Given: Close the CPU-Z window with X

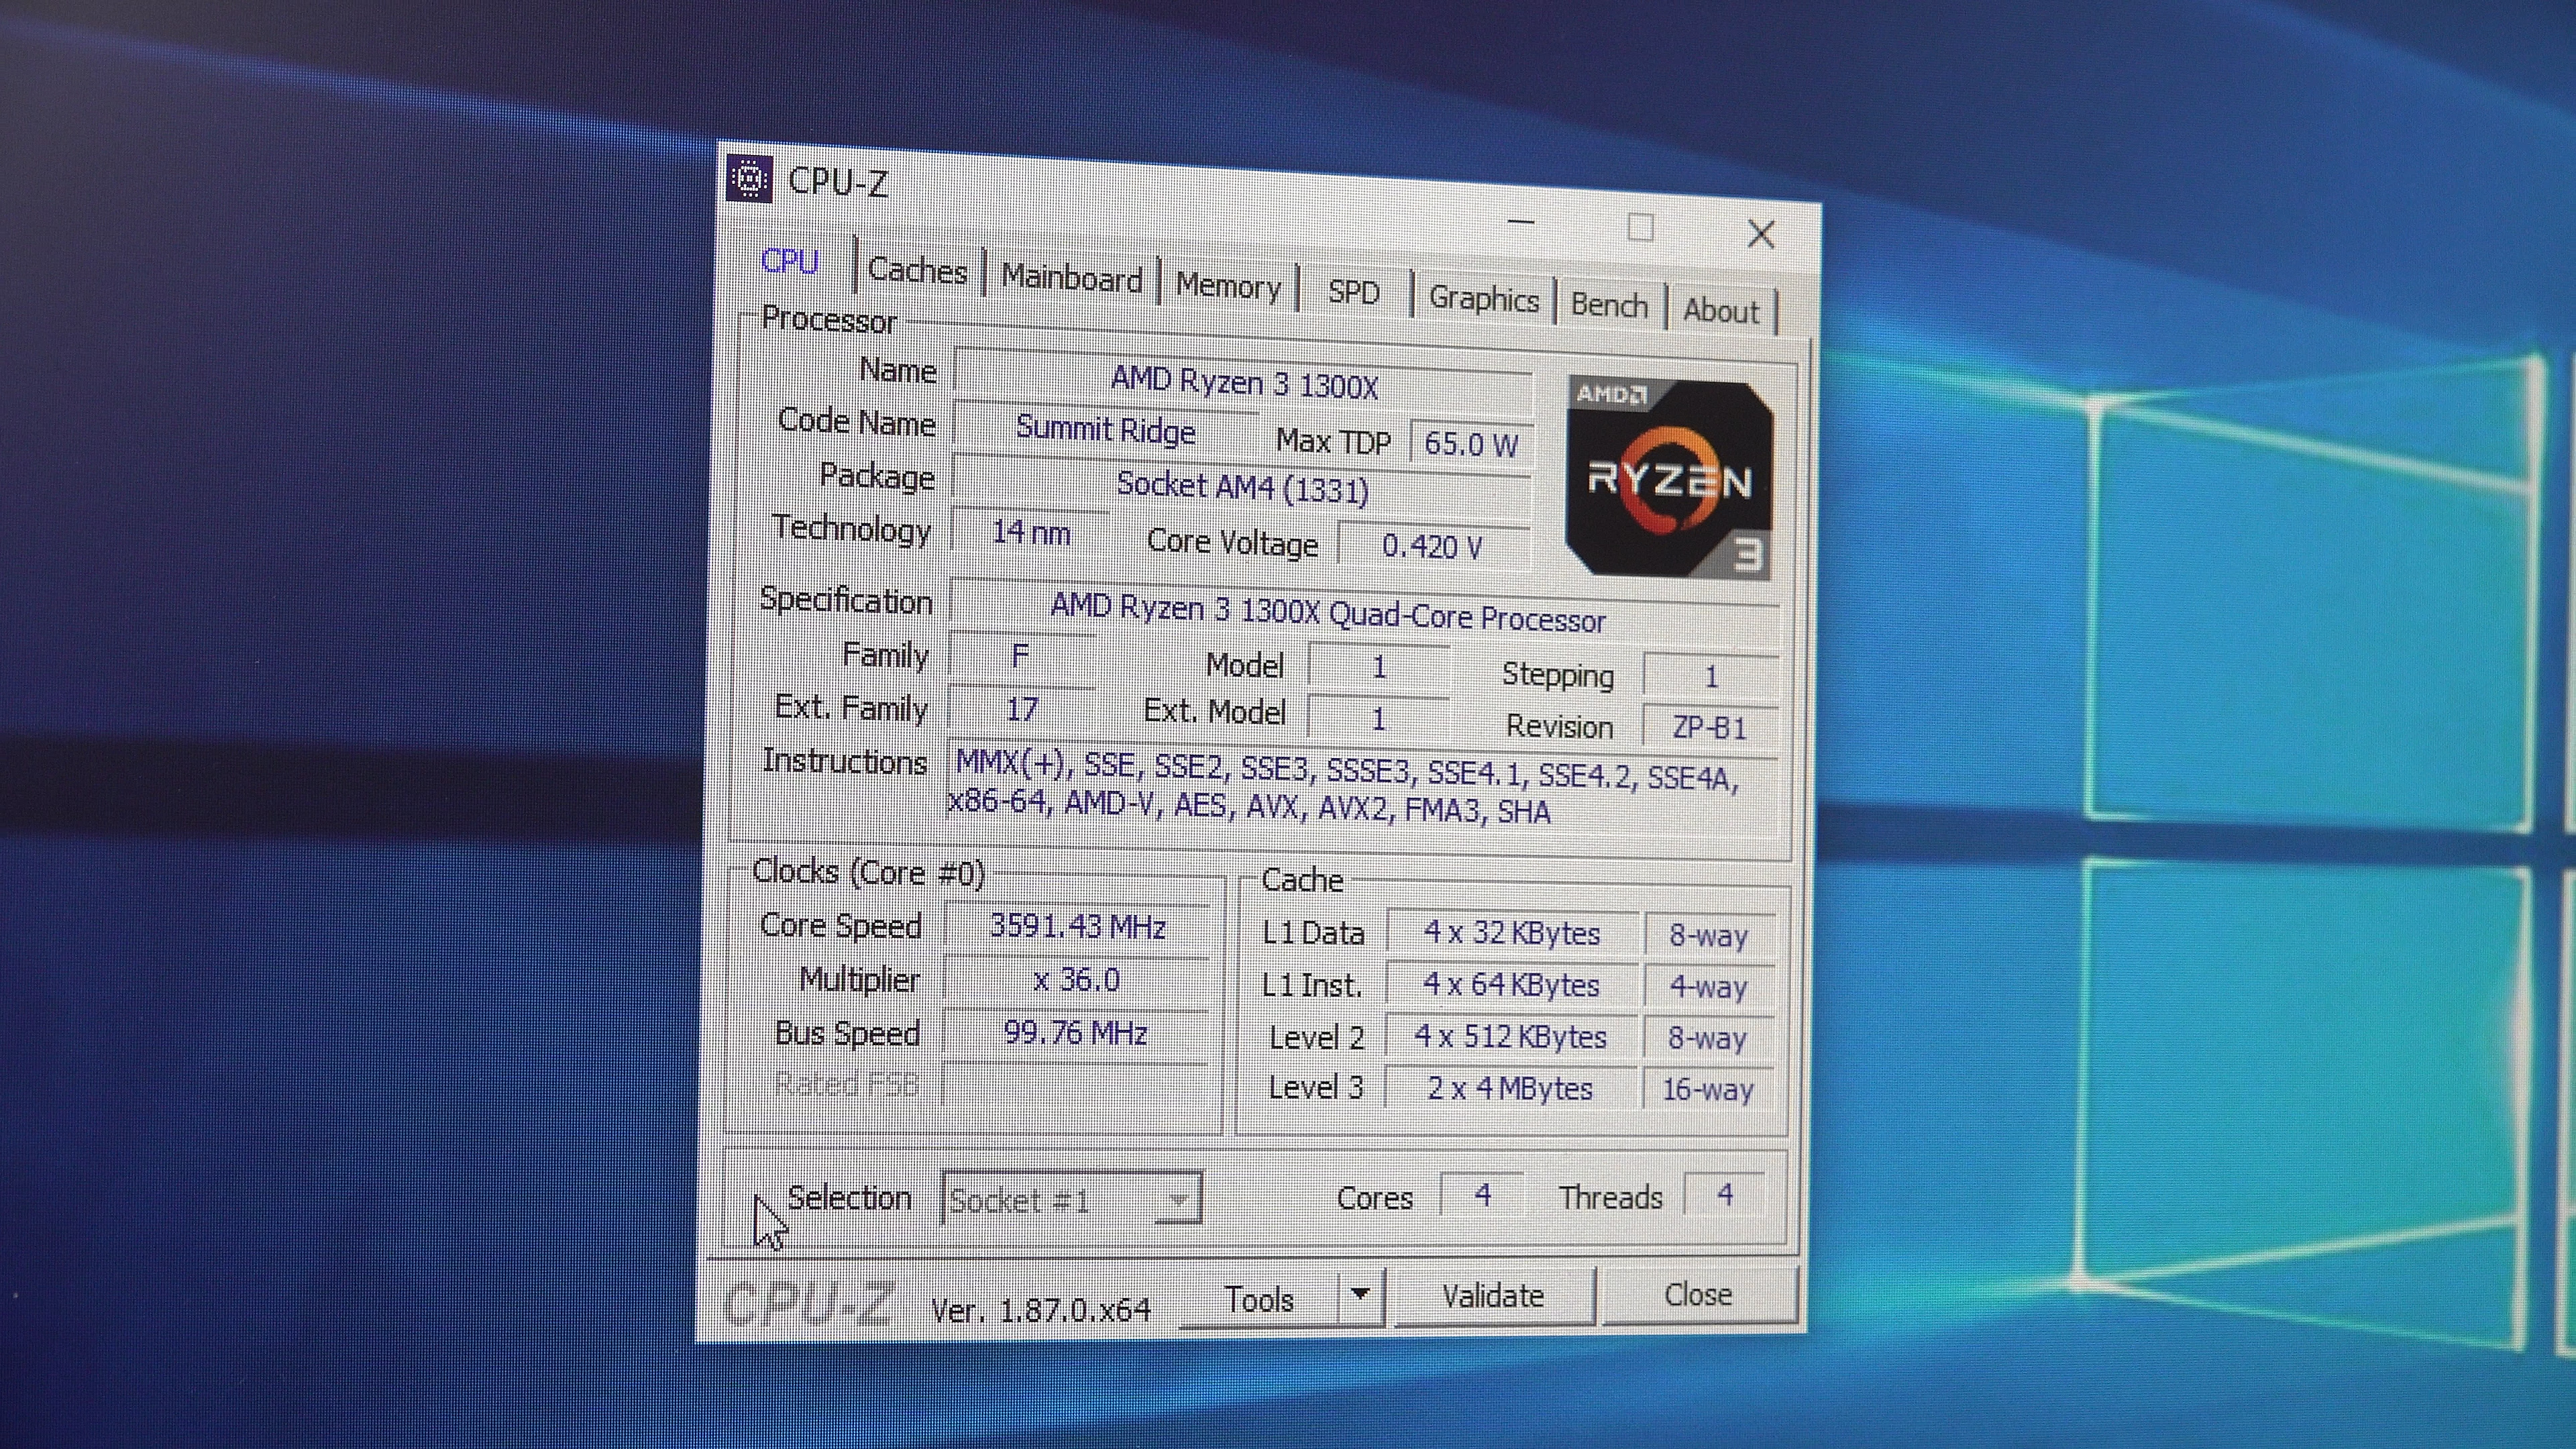Looking at the screenshot, I should point(1761,235).
